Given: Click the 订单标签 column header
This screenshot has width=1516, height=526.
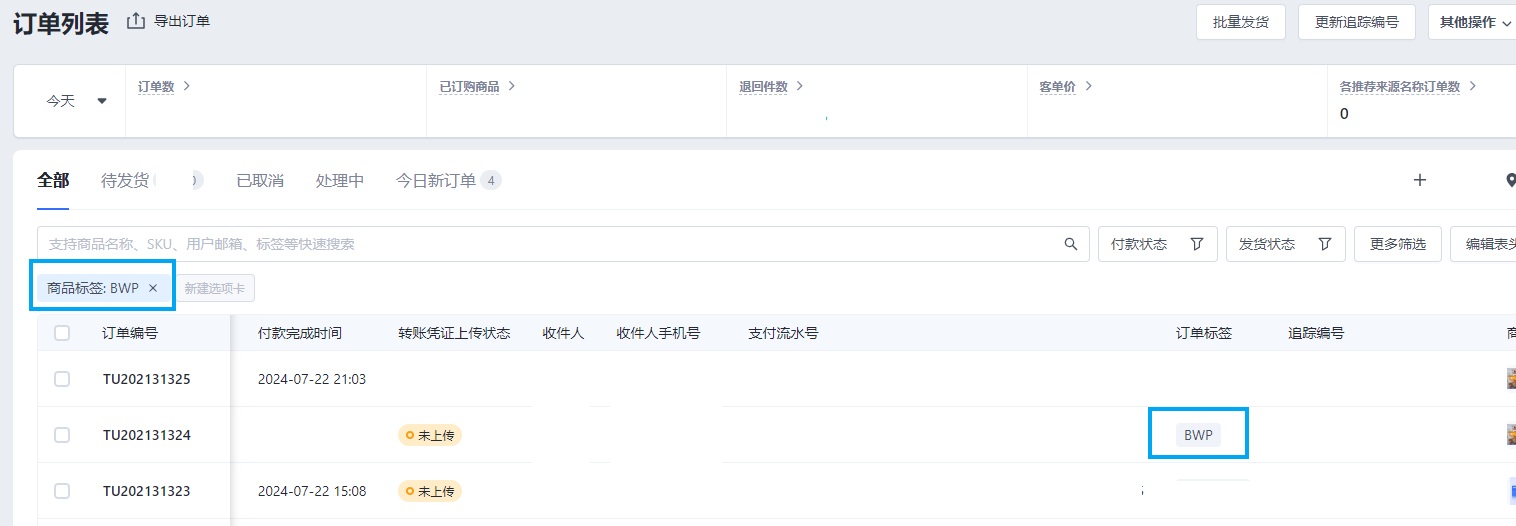Looking at the screenshot, I should [1204, 333].
